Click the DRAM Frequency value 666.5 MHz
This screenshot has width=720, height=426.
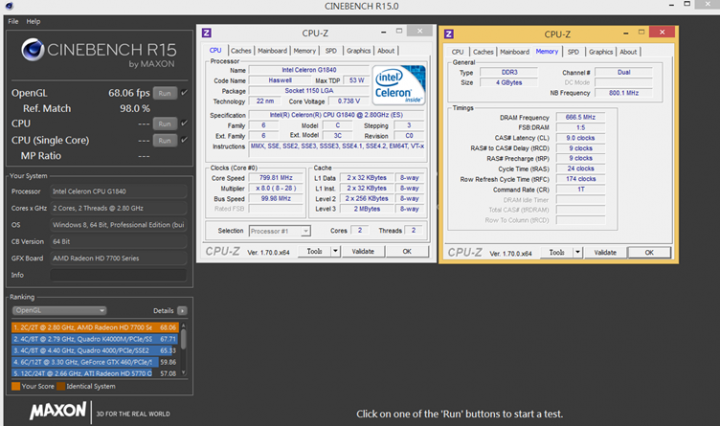click(x=580, y=117)
